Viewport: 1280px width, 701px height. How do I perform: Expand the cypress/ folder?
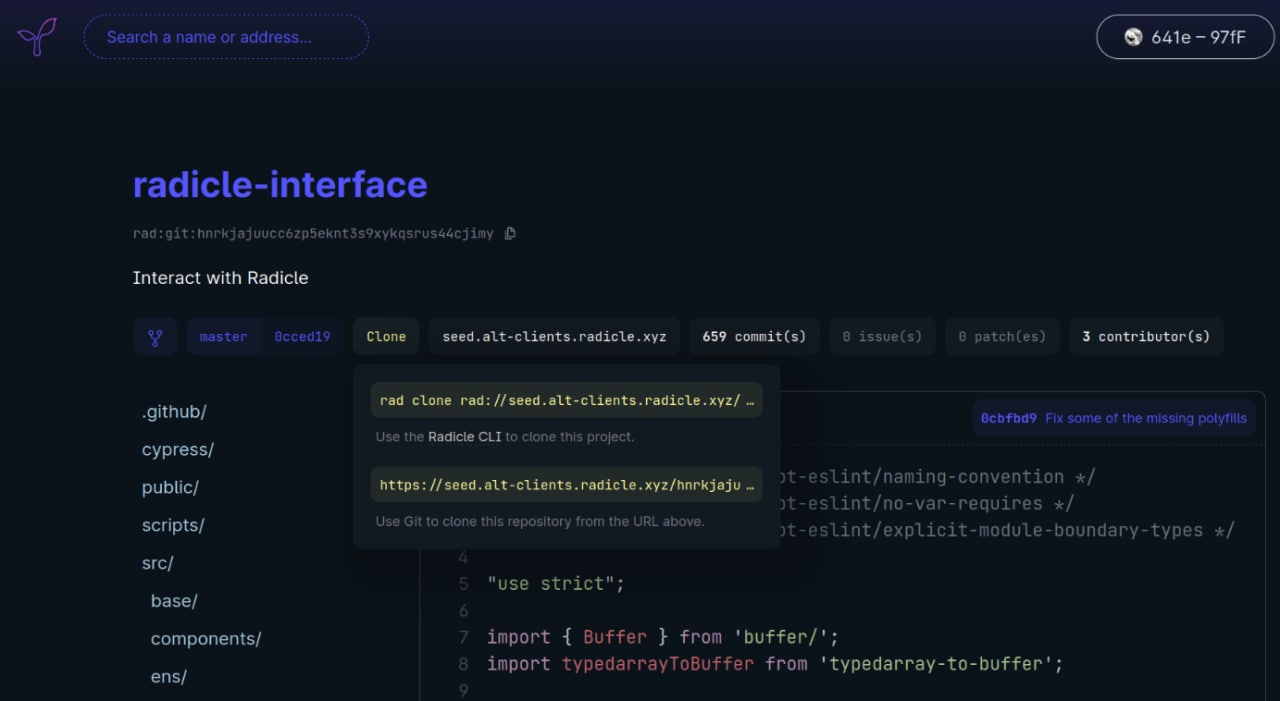[x=178, y=450]
